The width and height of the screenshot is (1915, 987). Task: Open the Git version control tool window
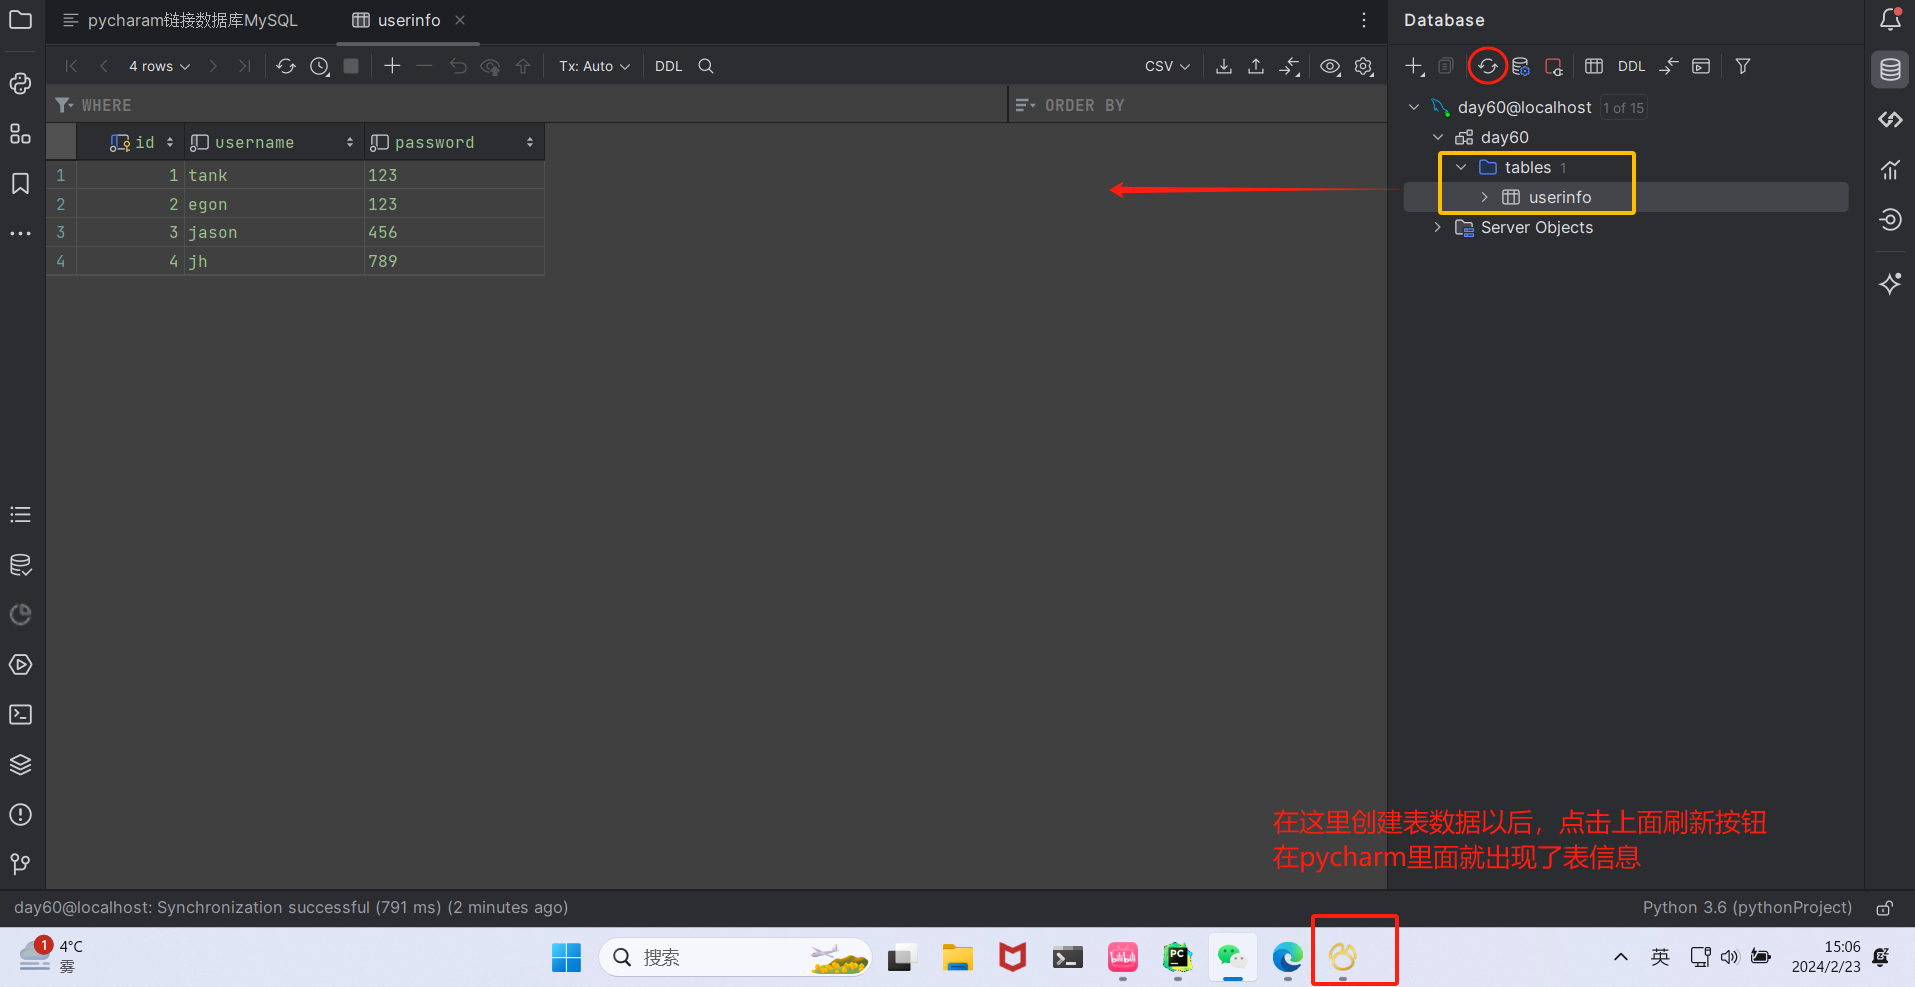pyautogui.click(x=20, y=864)
